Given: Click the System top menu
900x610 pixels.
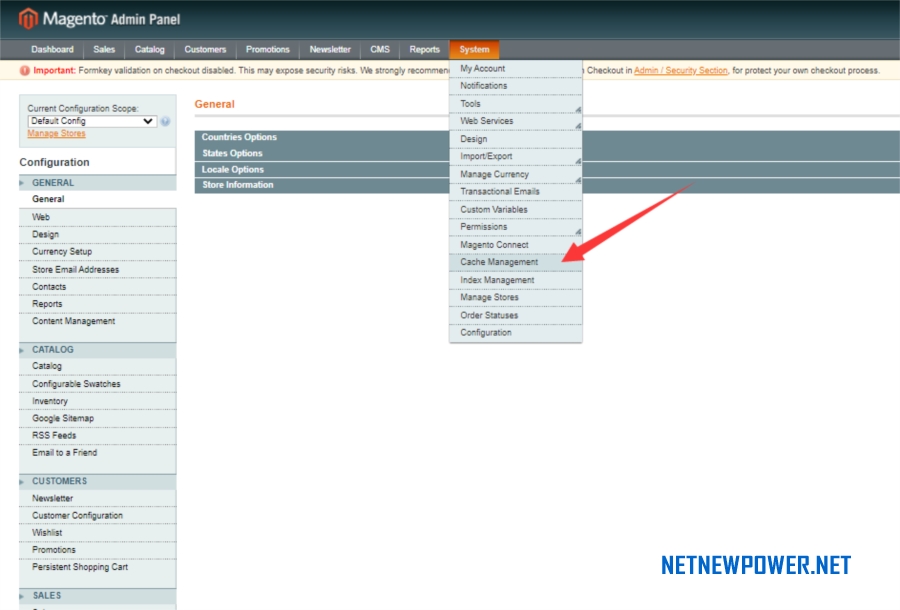Looking at the screenshot, I should pos(474,49).
